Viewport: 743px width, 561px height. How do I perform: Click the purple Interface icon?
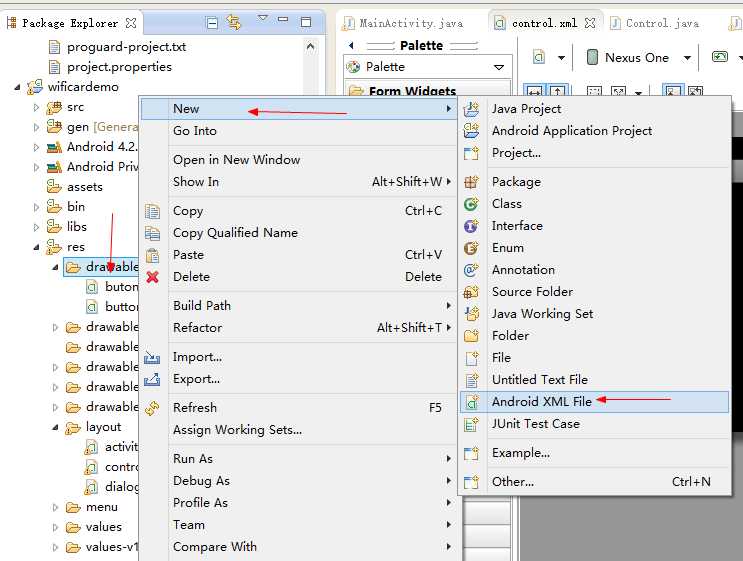tap(471, 226)
